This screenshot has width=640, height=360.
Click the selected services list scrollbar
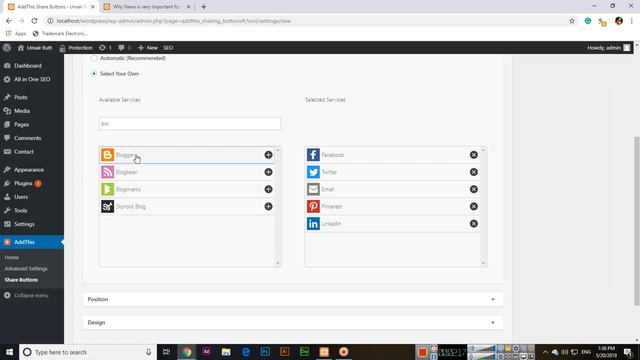[483, 206]
